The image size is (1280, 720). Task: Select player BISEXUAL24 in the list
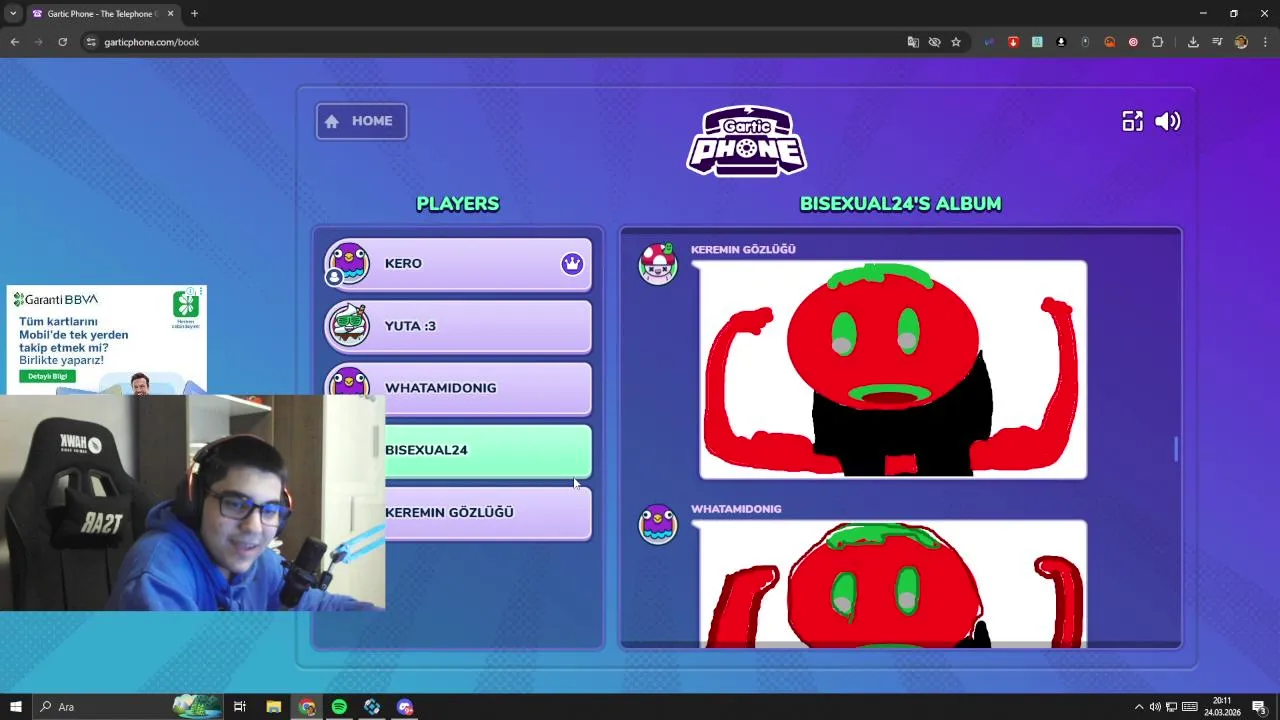488,450
